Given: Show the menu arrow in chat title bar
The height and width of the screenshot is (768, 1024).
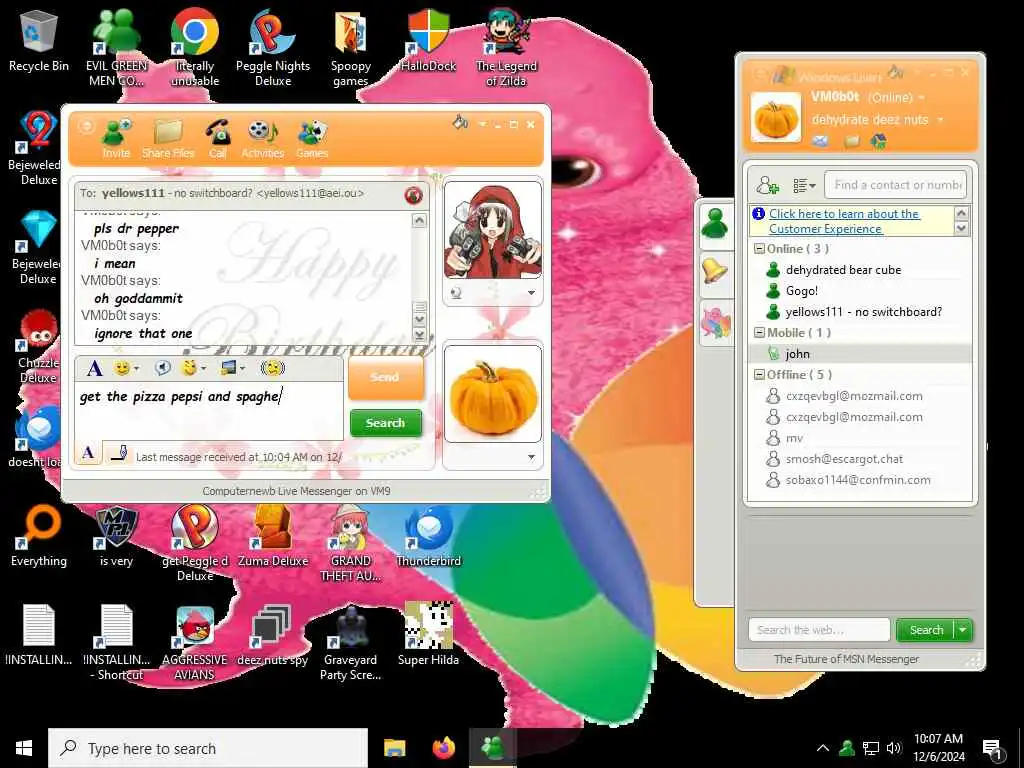Looking at the screenshot, I should (482, 123).
